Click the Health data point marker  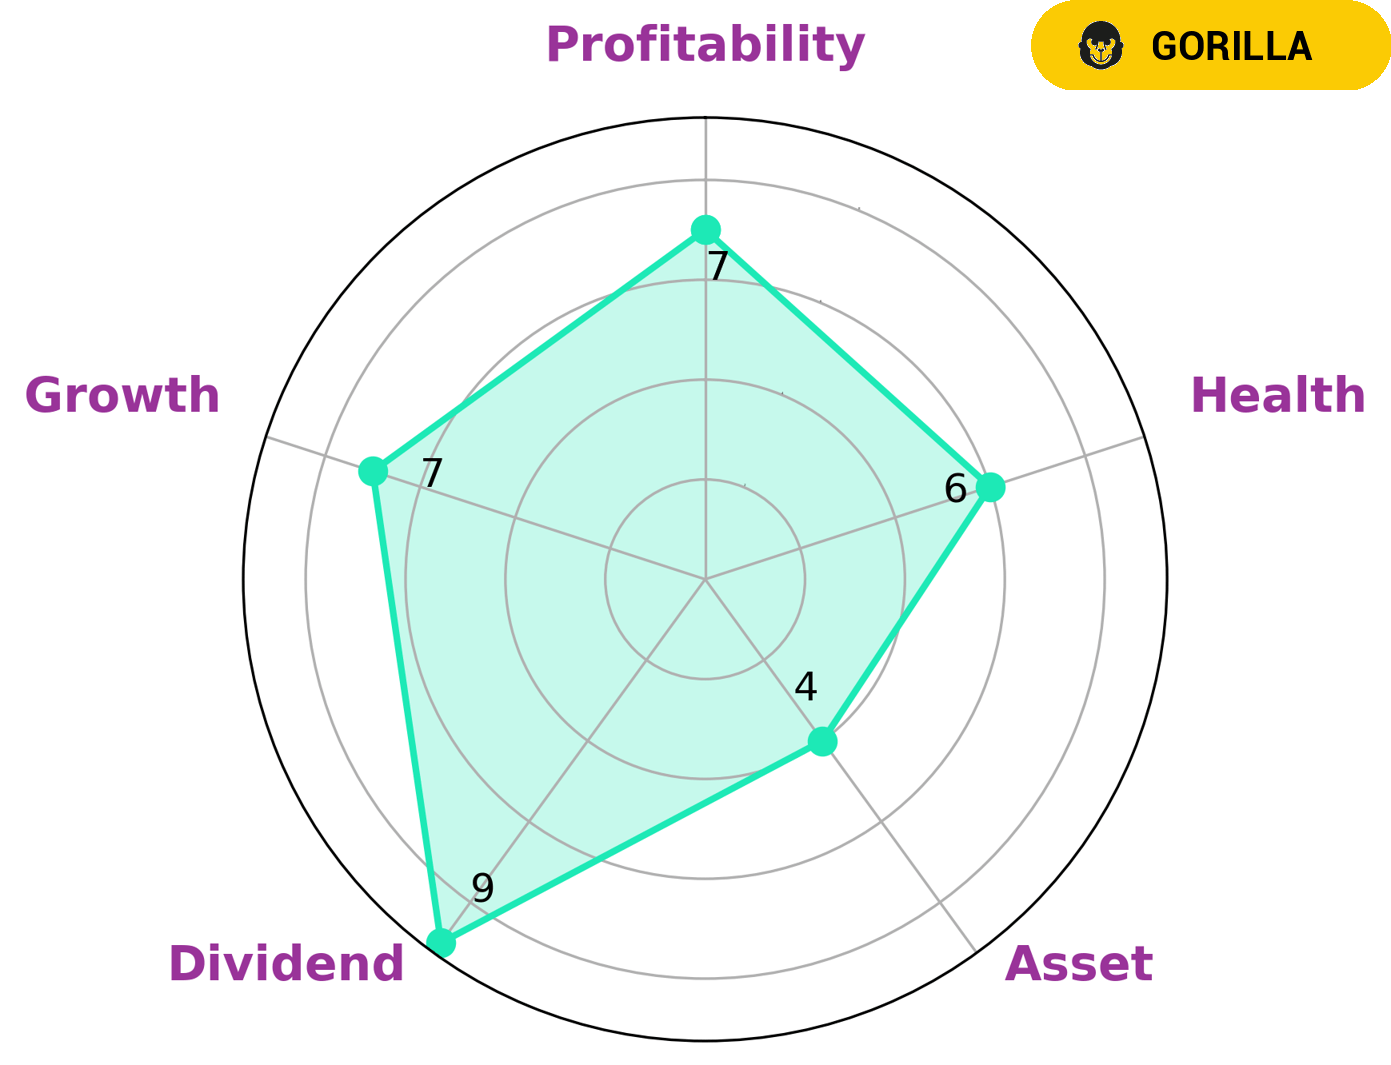pos(990,487)
